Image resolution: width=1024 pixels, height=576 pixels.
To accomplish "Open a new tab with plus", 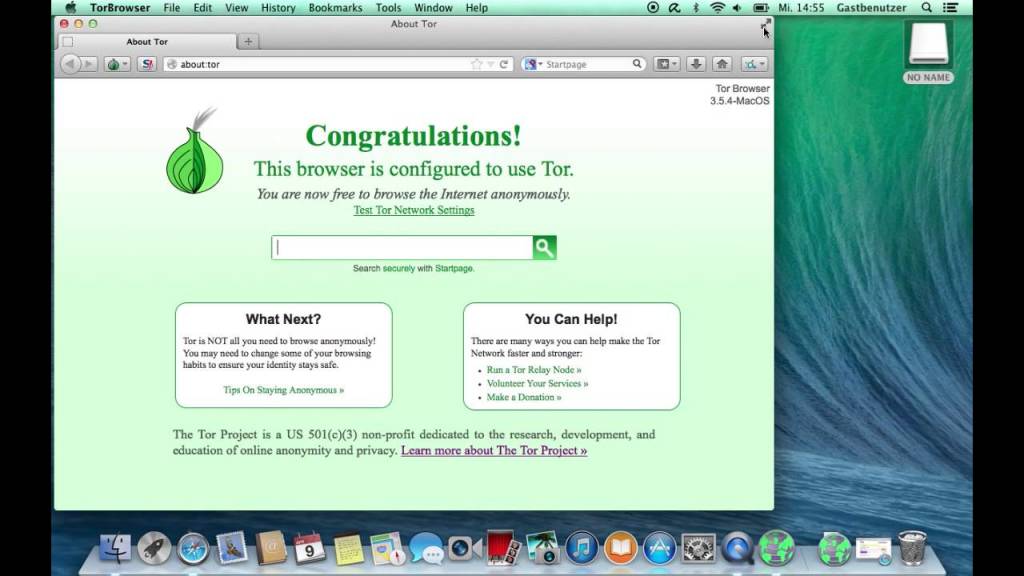I will pos(248,41).
